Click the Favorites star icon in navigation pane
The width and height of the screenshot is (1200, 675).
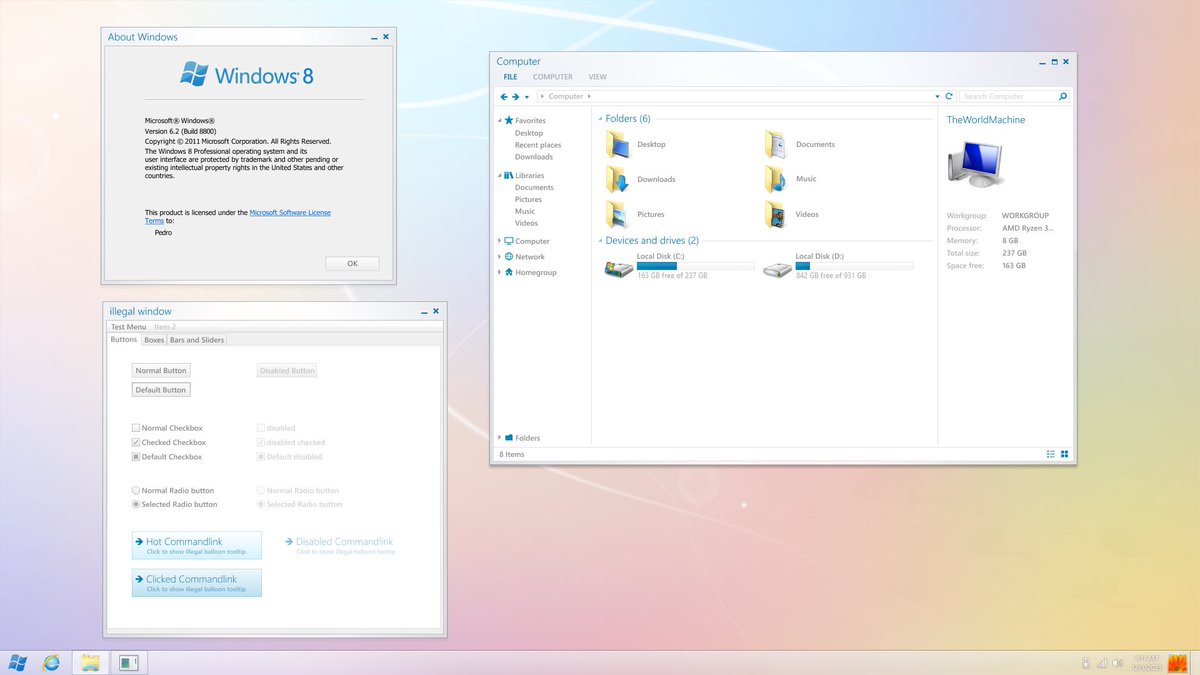pos(509,121)
